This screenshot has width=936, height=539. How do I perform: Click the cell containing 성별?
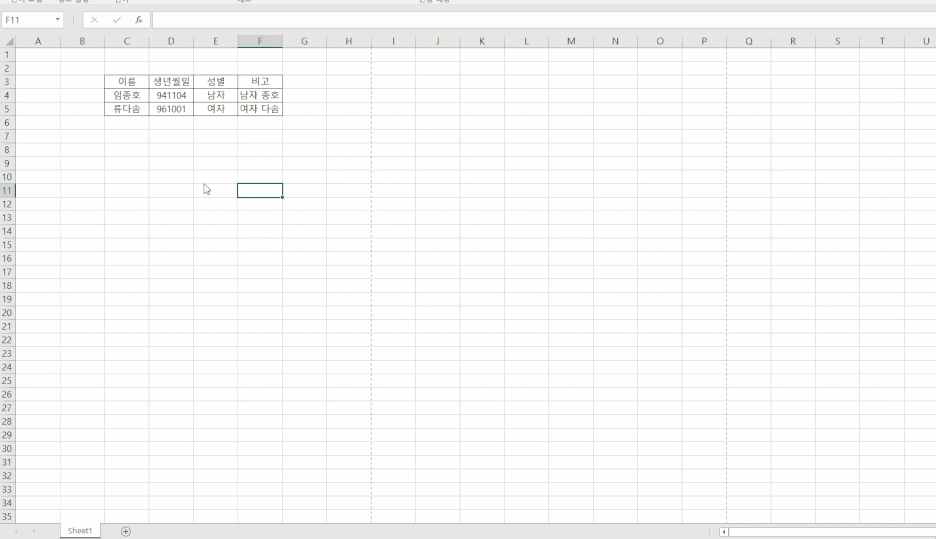point(215,82)
